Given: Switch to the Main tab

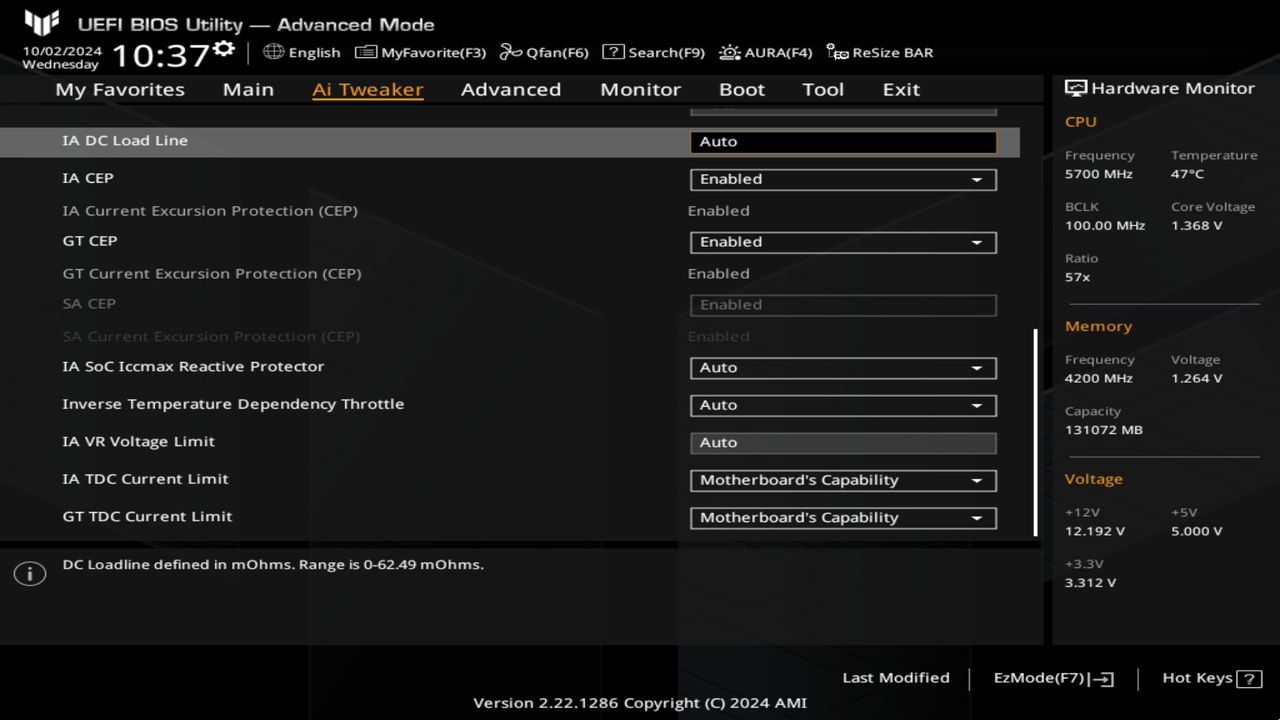Looking at the screenshot, I should tap(248, 90).
